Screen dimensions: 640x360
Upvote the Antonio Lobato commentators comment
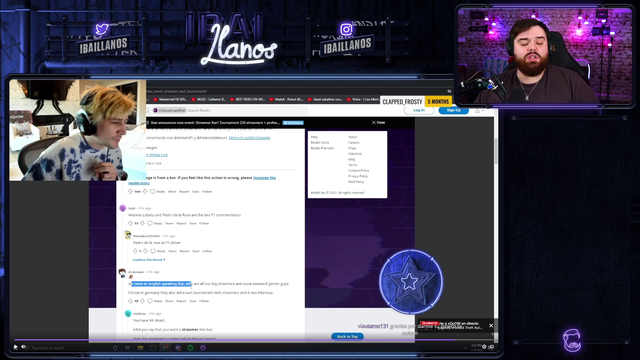[131, 223]
